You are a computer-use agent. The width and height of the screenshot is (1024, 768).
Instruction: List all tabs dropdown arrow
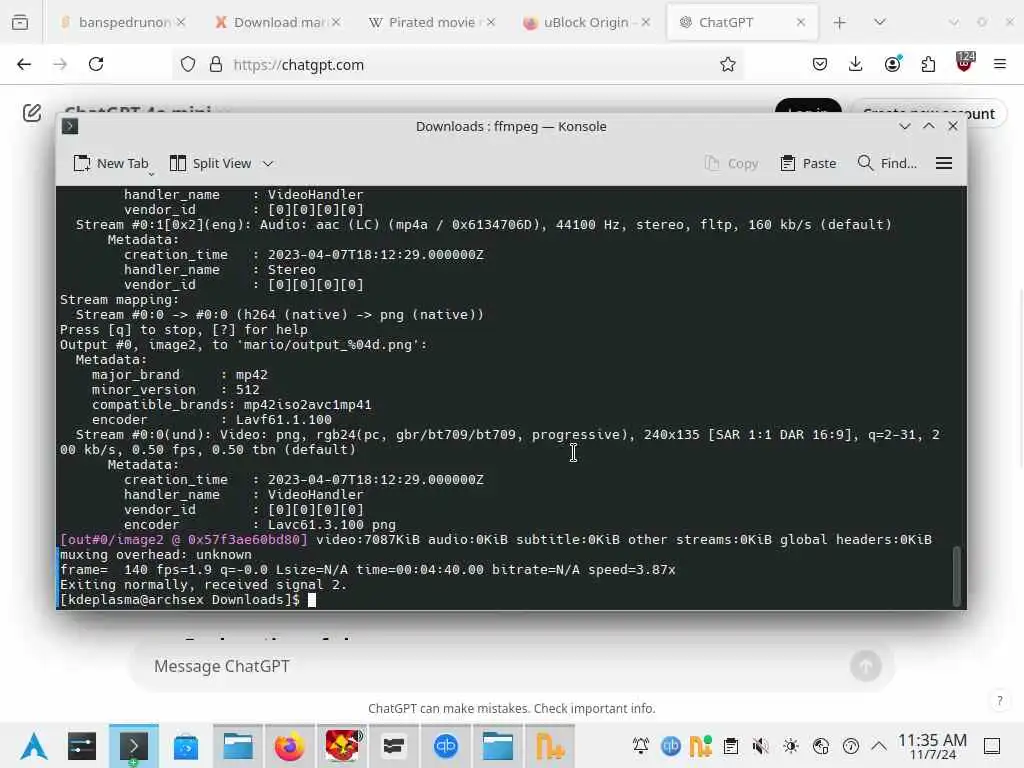point(880,22)
